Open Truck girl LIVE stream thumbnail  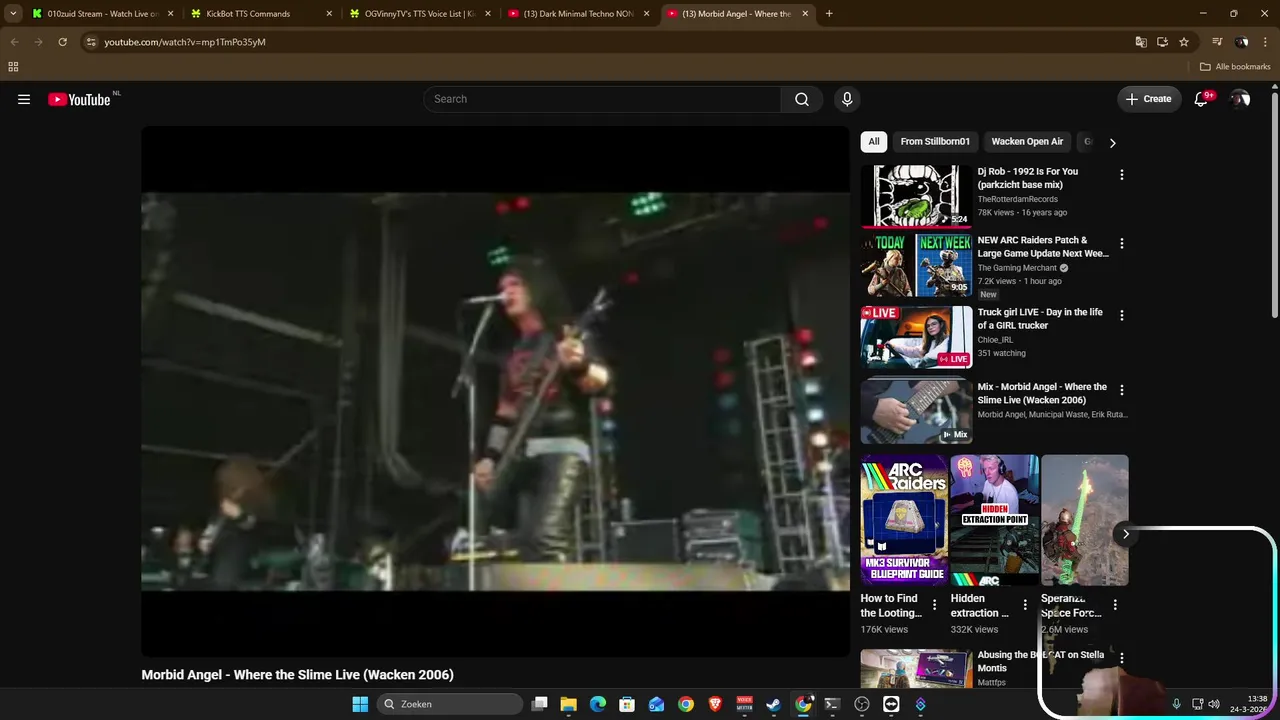916,337
